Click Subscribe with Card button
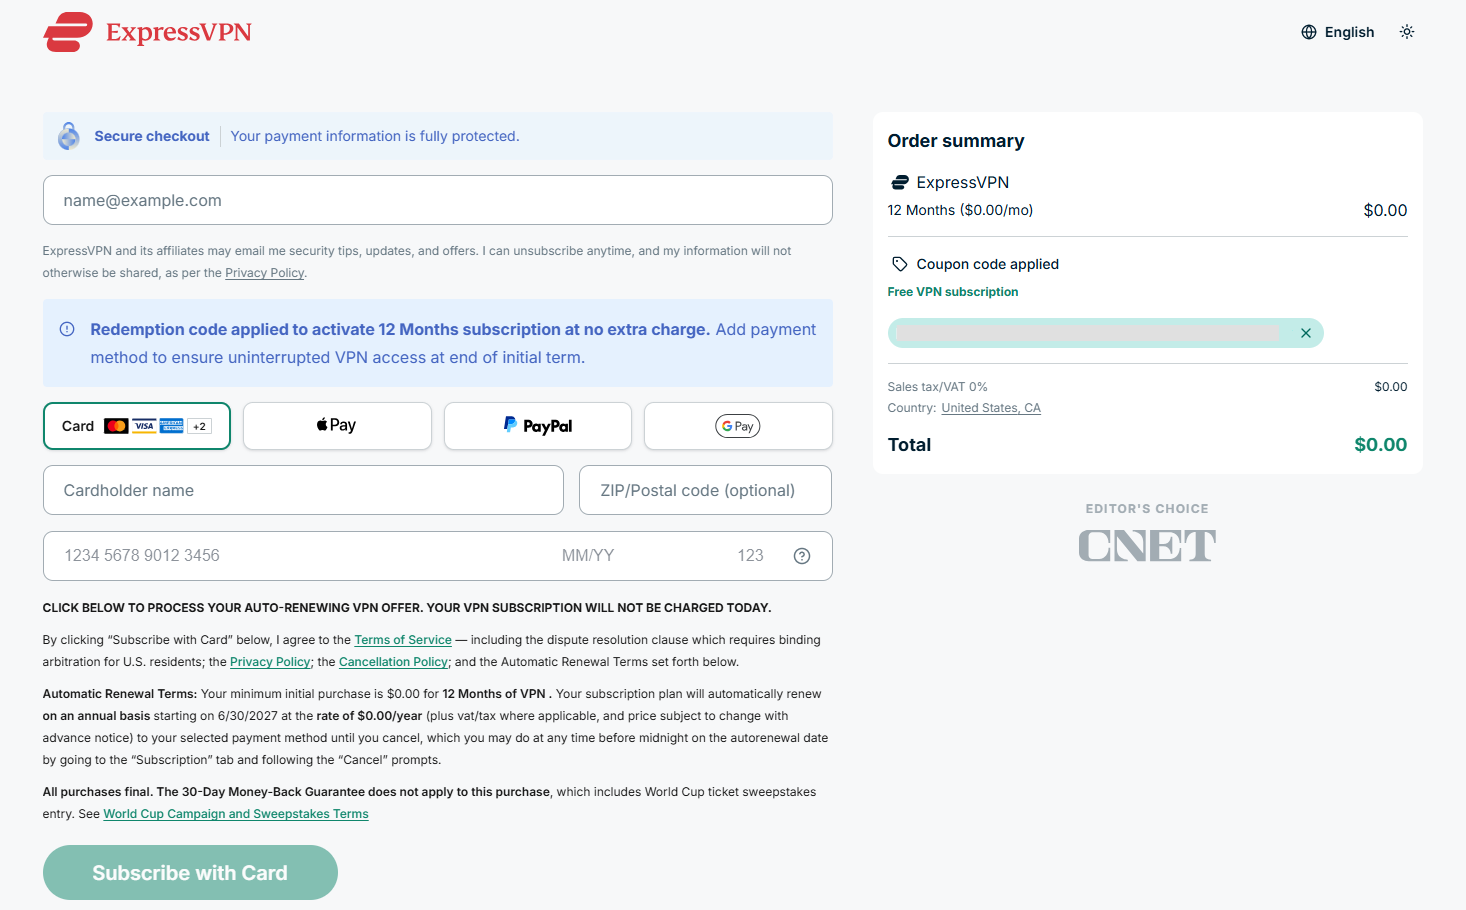This screenshot has width=1466, height=910. [190, 872]
